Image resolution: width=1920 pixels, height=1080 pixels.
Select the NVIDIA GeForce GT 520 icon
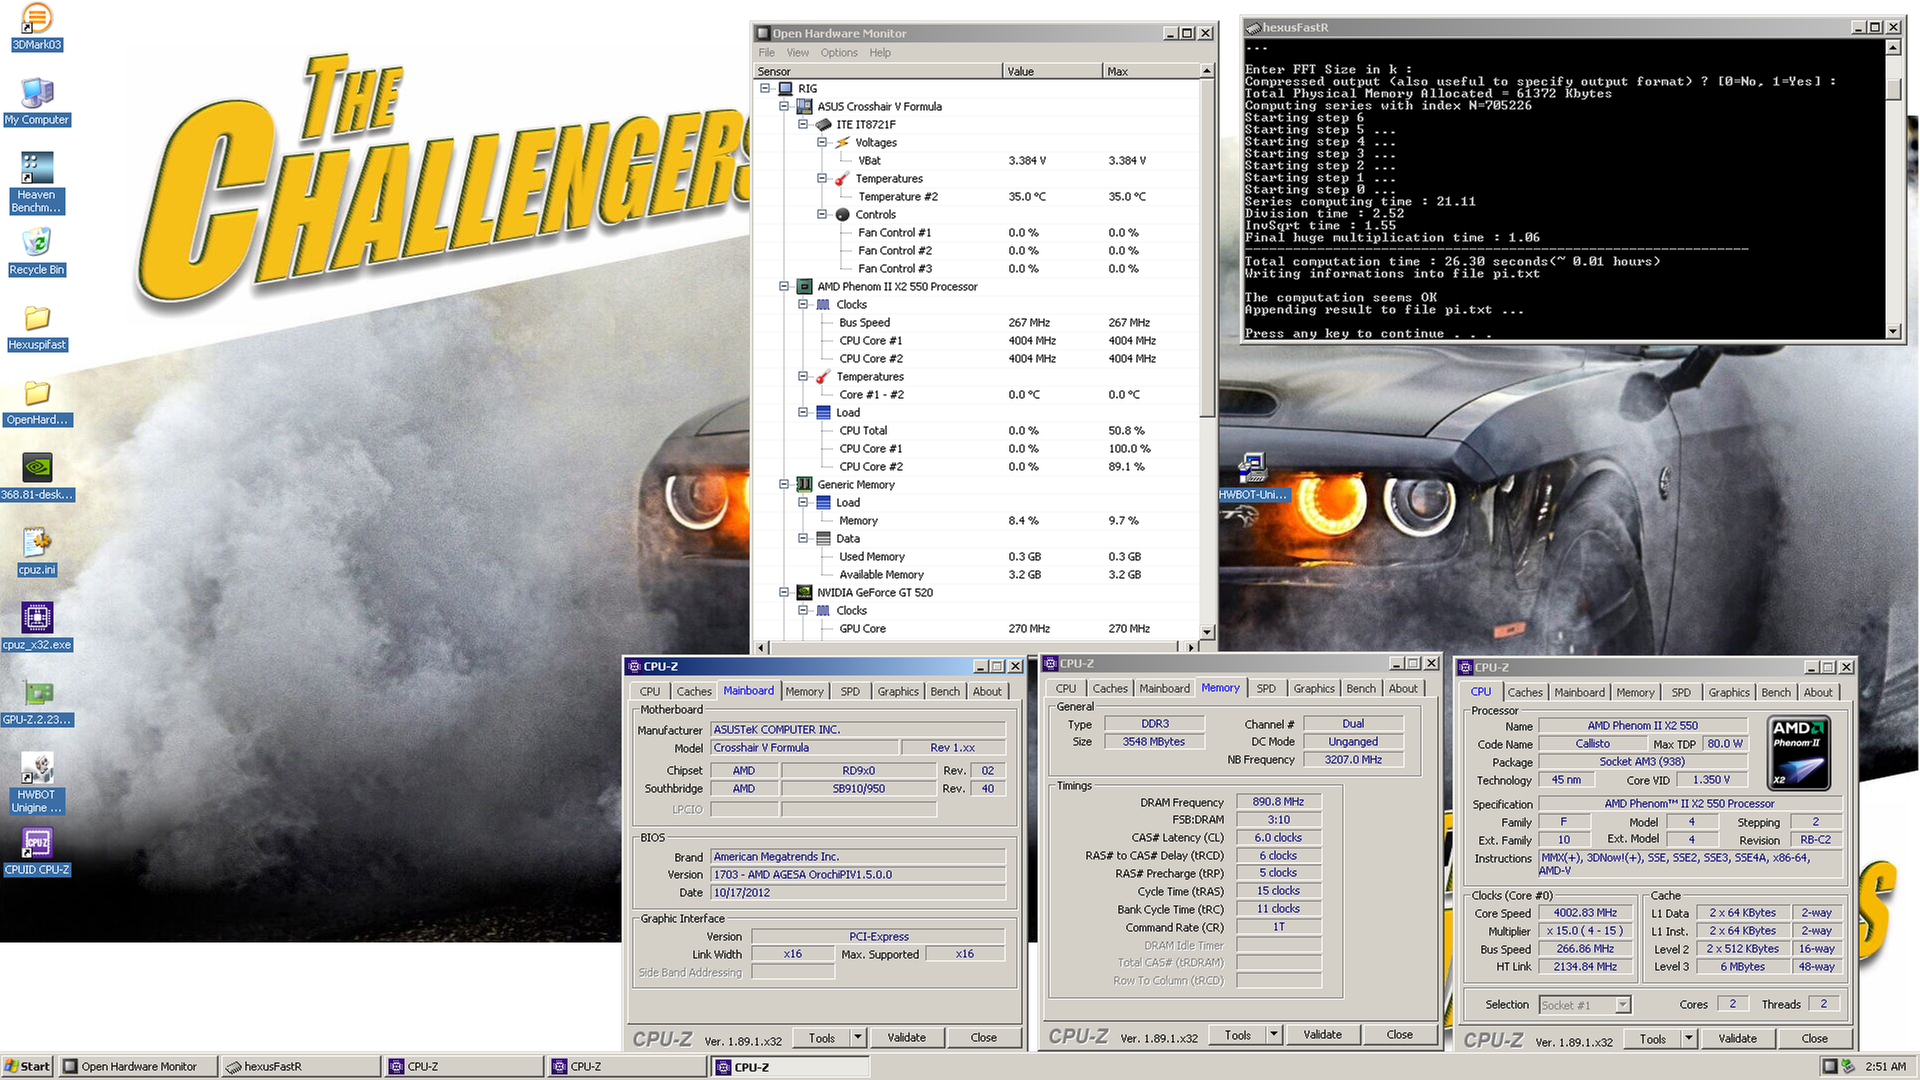tap(805, 592)
